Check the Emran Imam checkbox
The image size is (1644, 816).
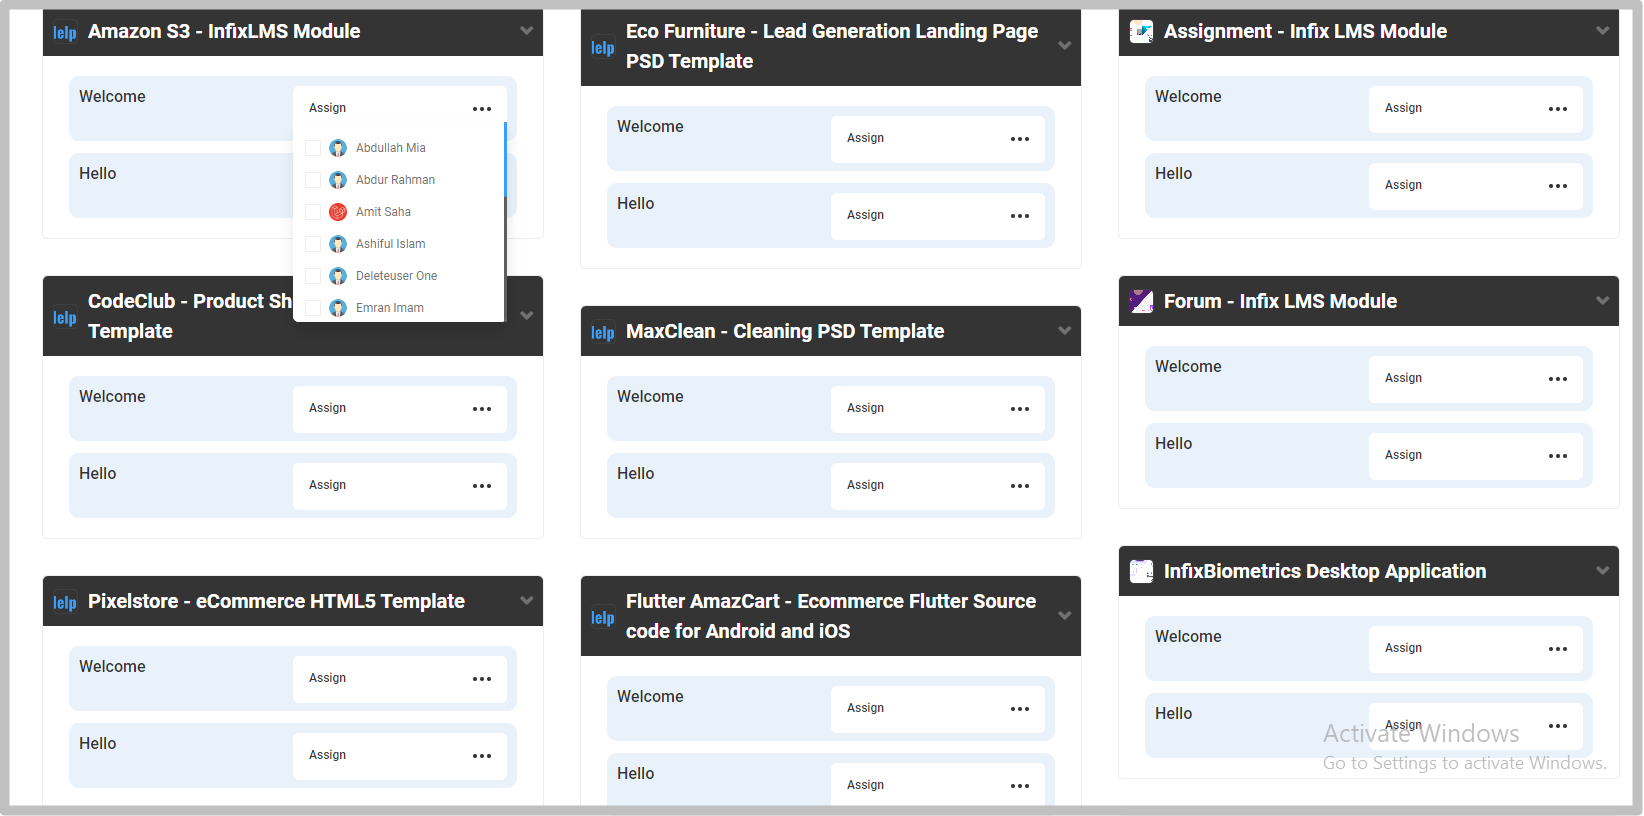point(313,308)
